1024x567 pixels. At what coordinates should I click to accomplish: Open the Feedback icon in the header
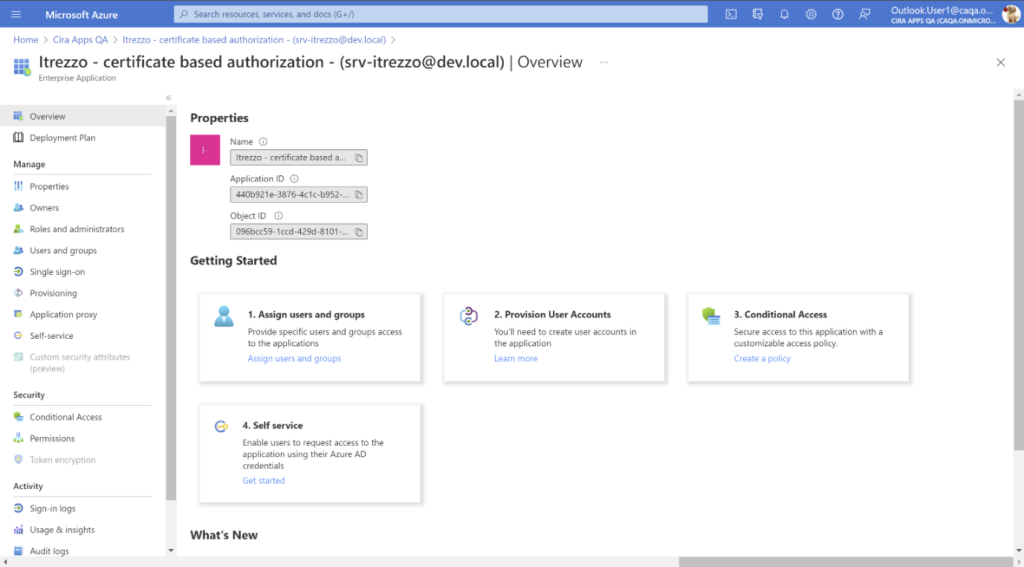[865, 14]
